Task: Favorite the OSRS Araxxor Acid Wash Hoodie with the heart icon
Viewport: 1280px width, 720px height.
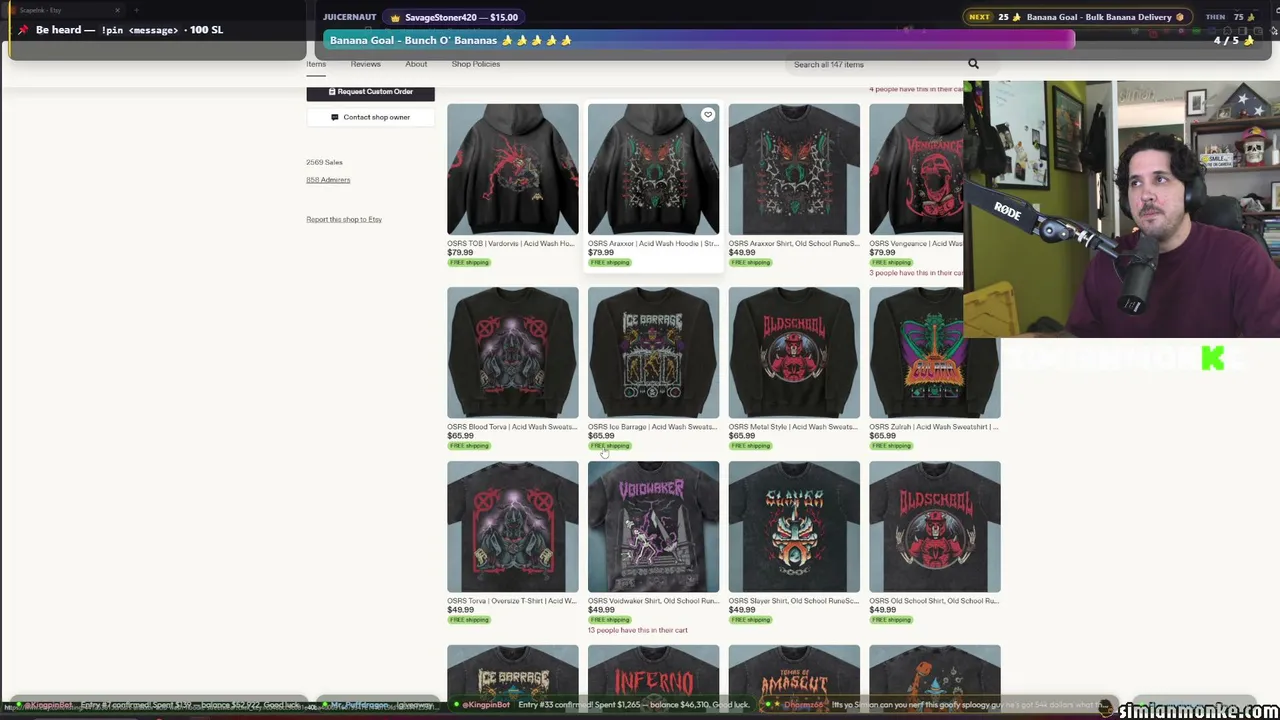Action: 708,115
